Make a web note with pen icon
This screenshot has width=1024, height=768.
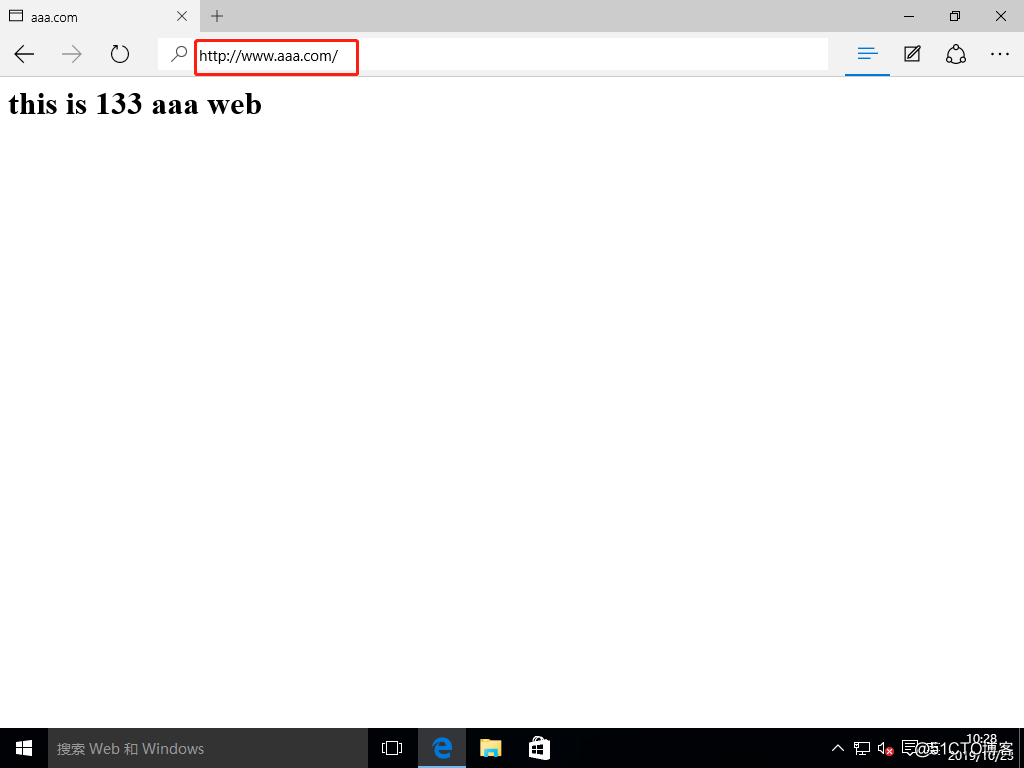(x=912, y=54)
